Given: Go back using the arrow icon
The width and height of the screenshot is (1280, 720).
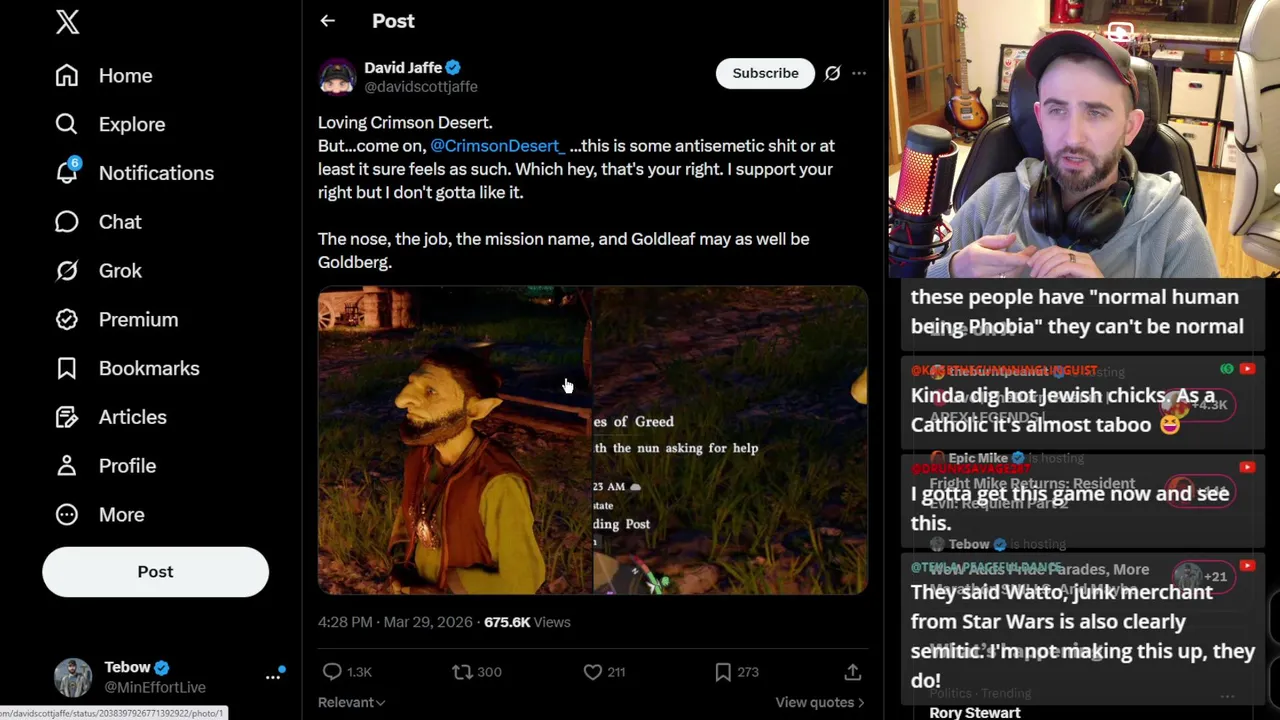Looking at the screenshot, I should tap(327, 21).
